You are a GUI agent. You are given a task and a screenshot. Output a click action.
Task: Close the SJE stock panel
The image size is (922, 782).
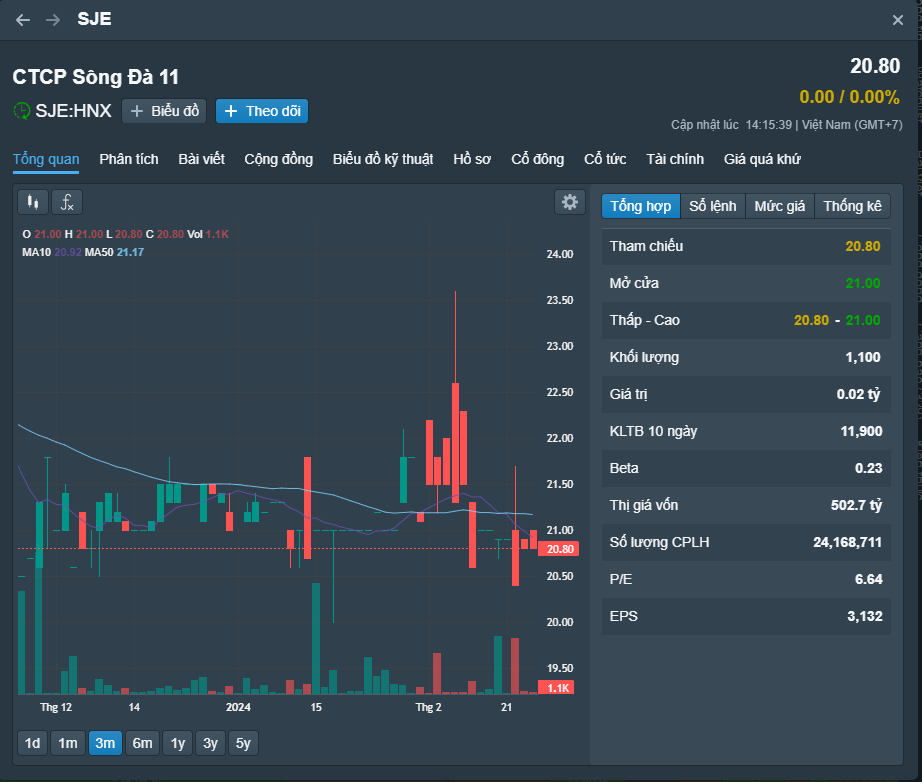[x=897, y=20]
